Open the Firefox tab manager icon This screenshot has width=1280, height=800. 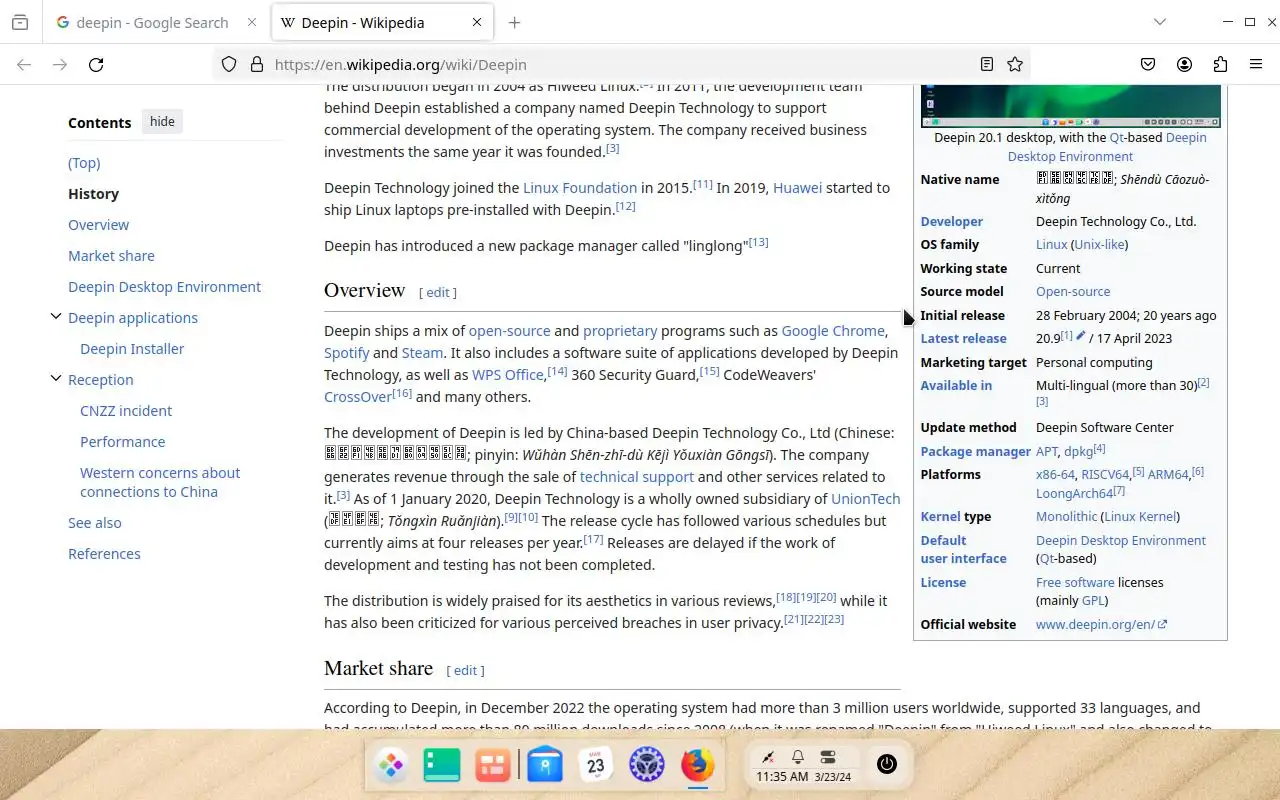pyautogui.click(x=20, y=22)
